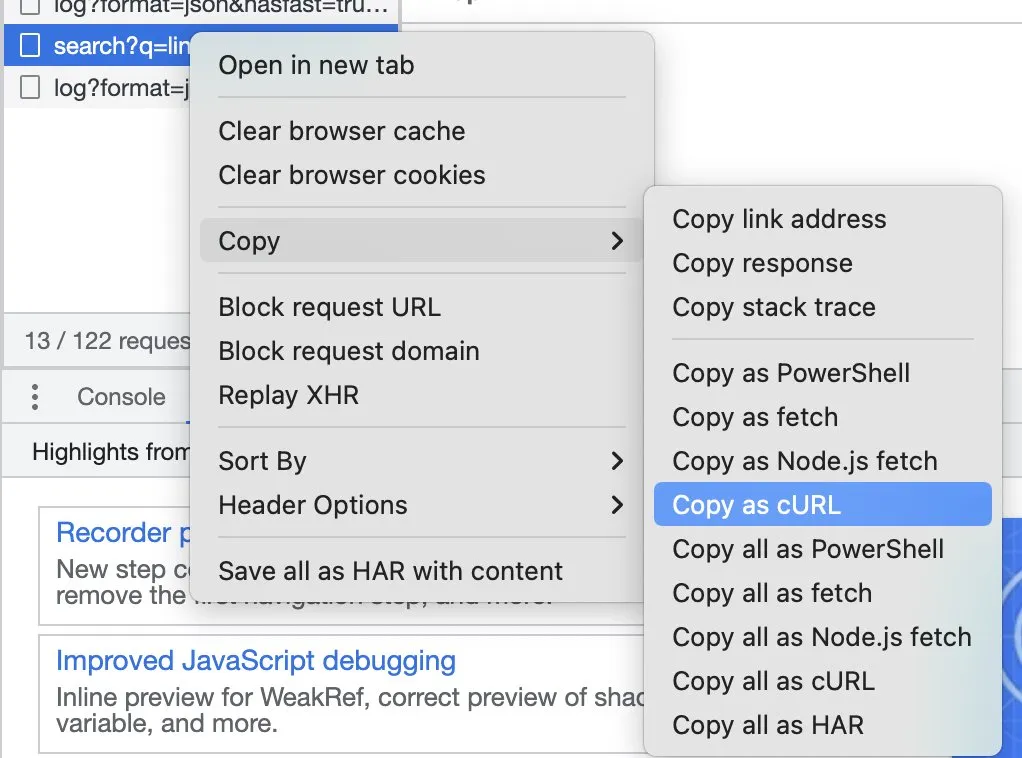1022x758 pixels.
Task: Open the 'Recorder' highlight link
Action: pos(123,532)
